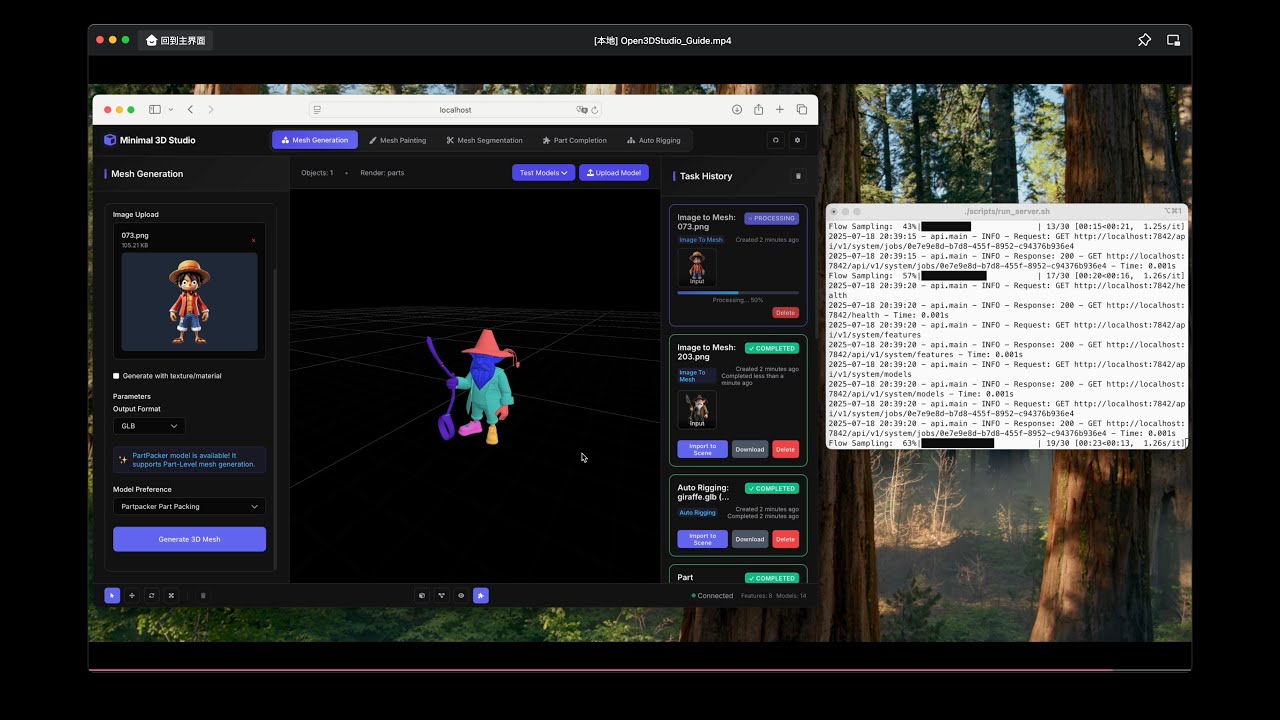
Task: Switch to Part Completion tab
Action: tap(574, 140)
